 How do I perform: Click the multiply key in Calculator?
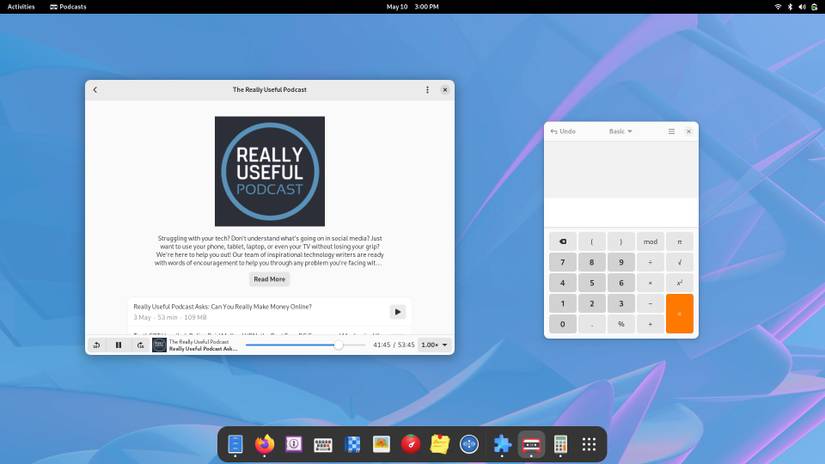650,283
